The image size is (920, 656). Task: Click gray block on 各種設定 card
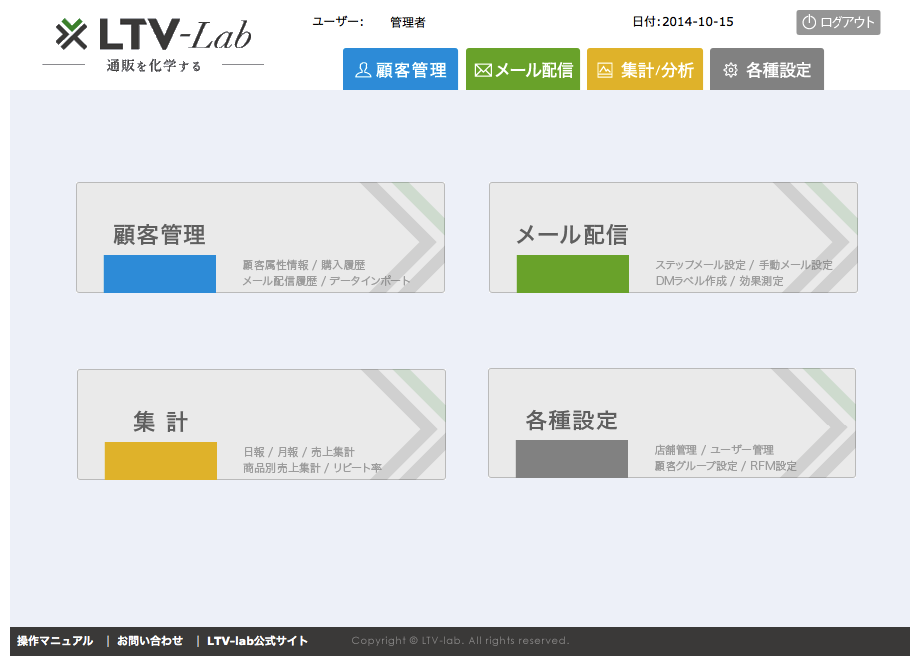[x=571, y=459]
